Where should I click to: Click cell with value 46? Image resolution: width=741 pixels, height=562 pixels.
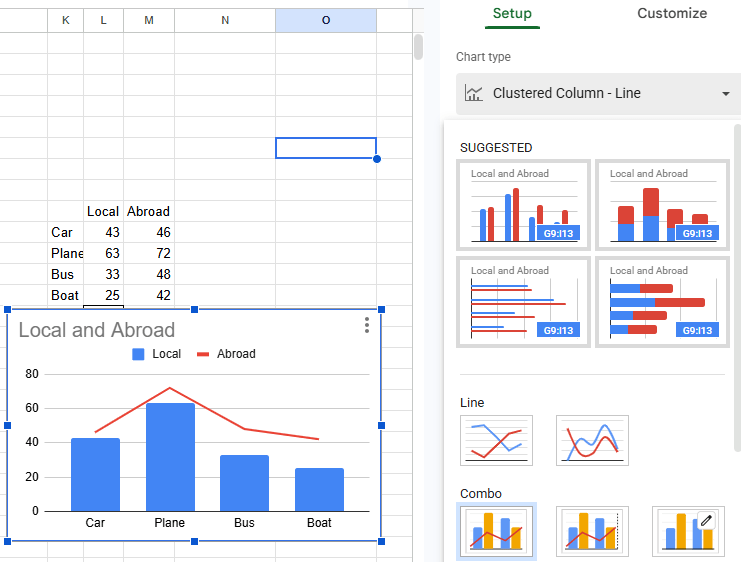(x=149, y=232)
